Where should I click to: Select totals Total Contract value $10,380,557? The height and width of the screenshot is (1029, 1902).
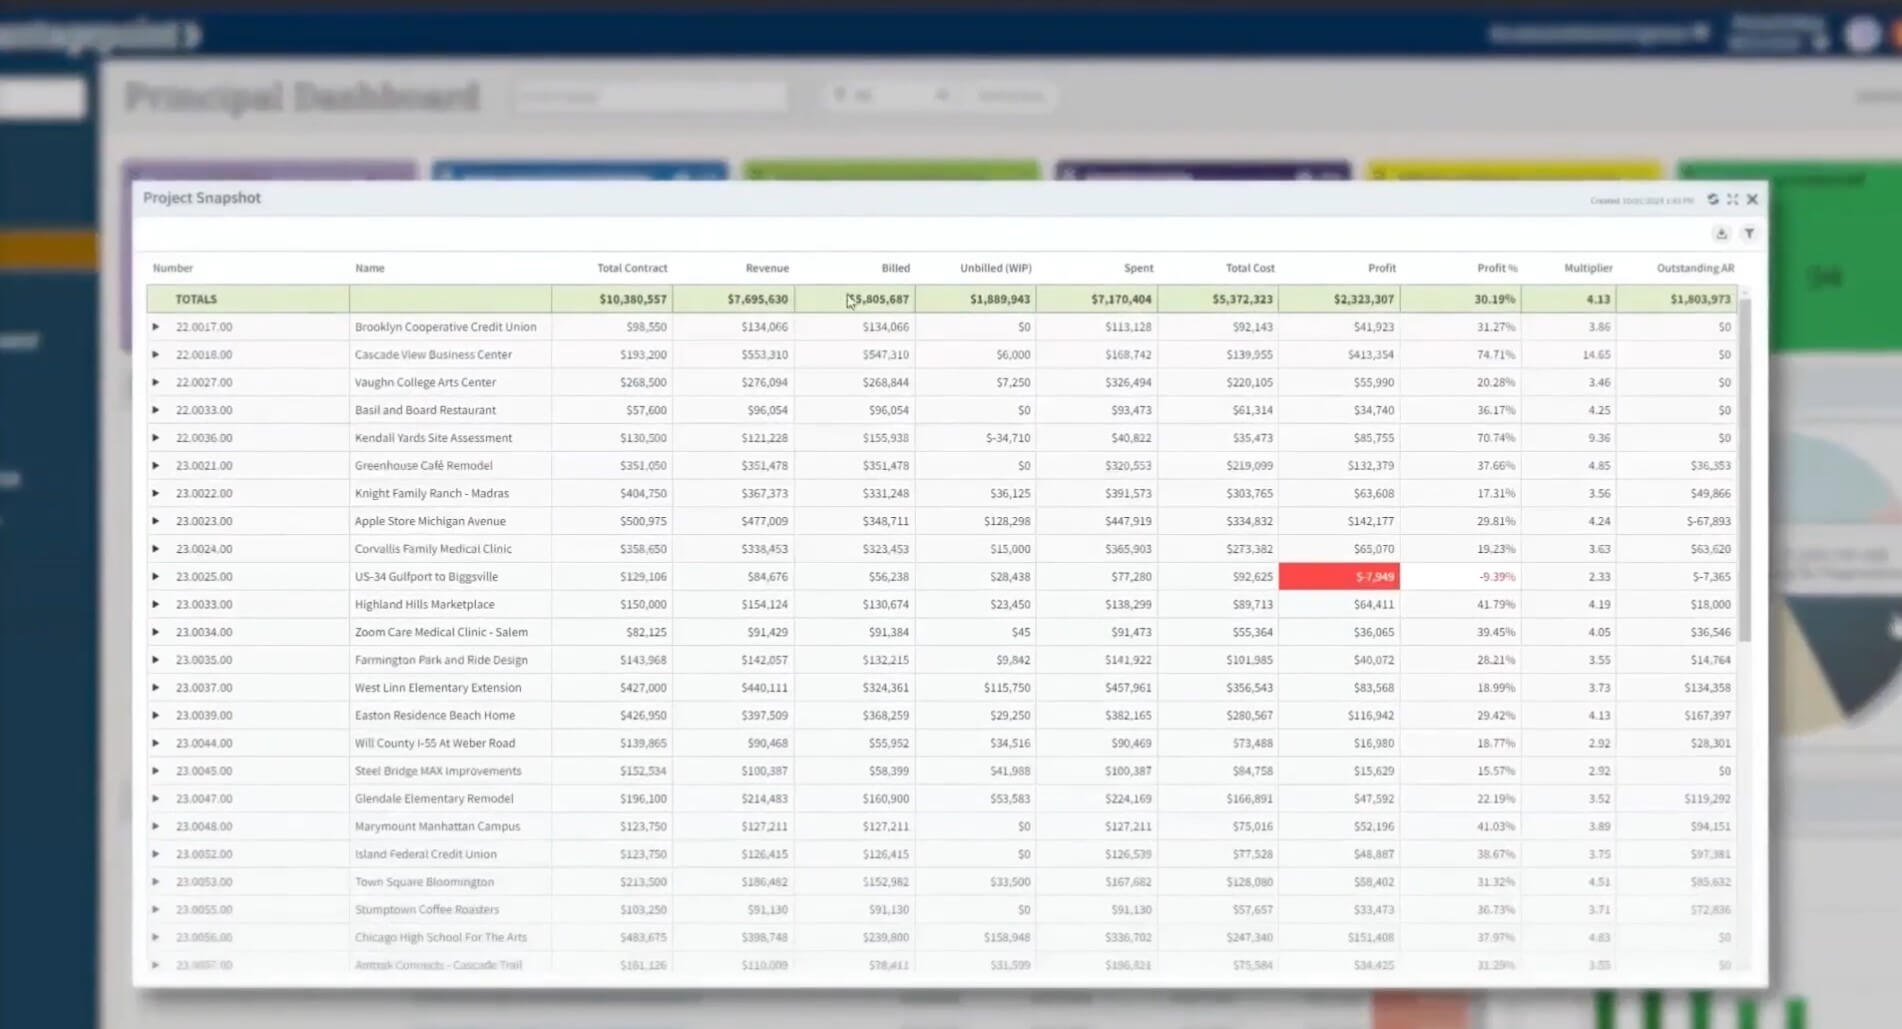pos(632,299)
